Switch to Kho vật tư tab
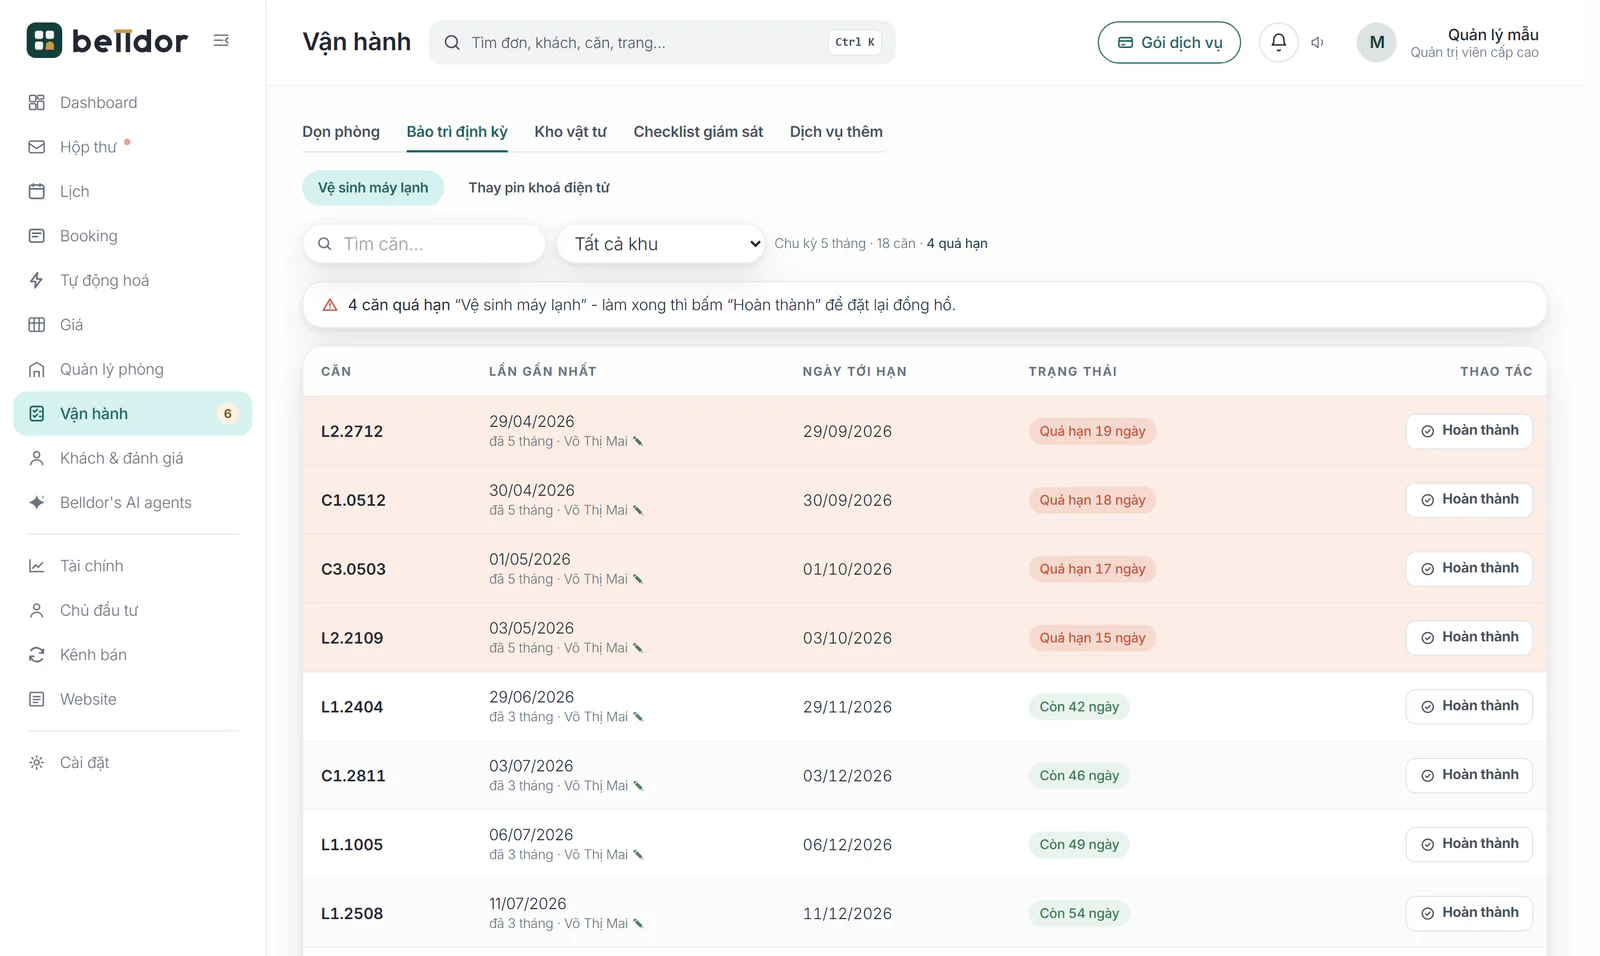 [571, 132]
